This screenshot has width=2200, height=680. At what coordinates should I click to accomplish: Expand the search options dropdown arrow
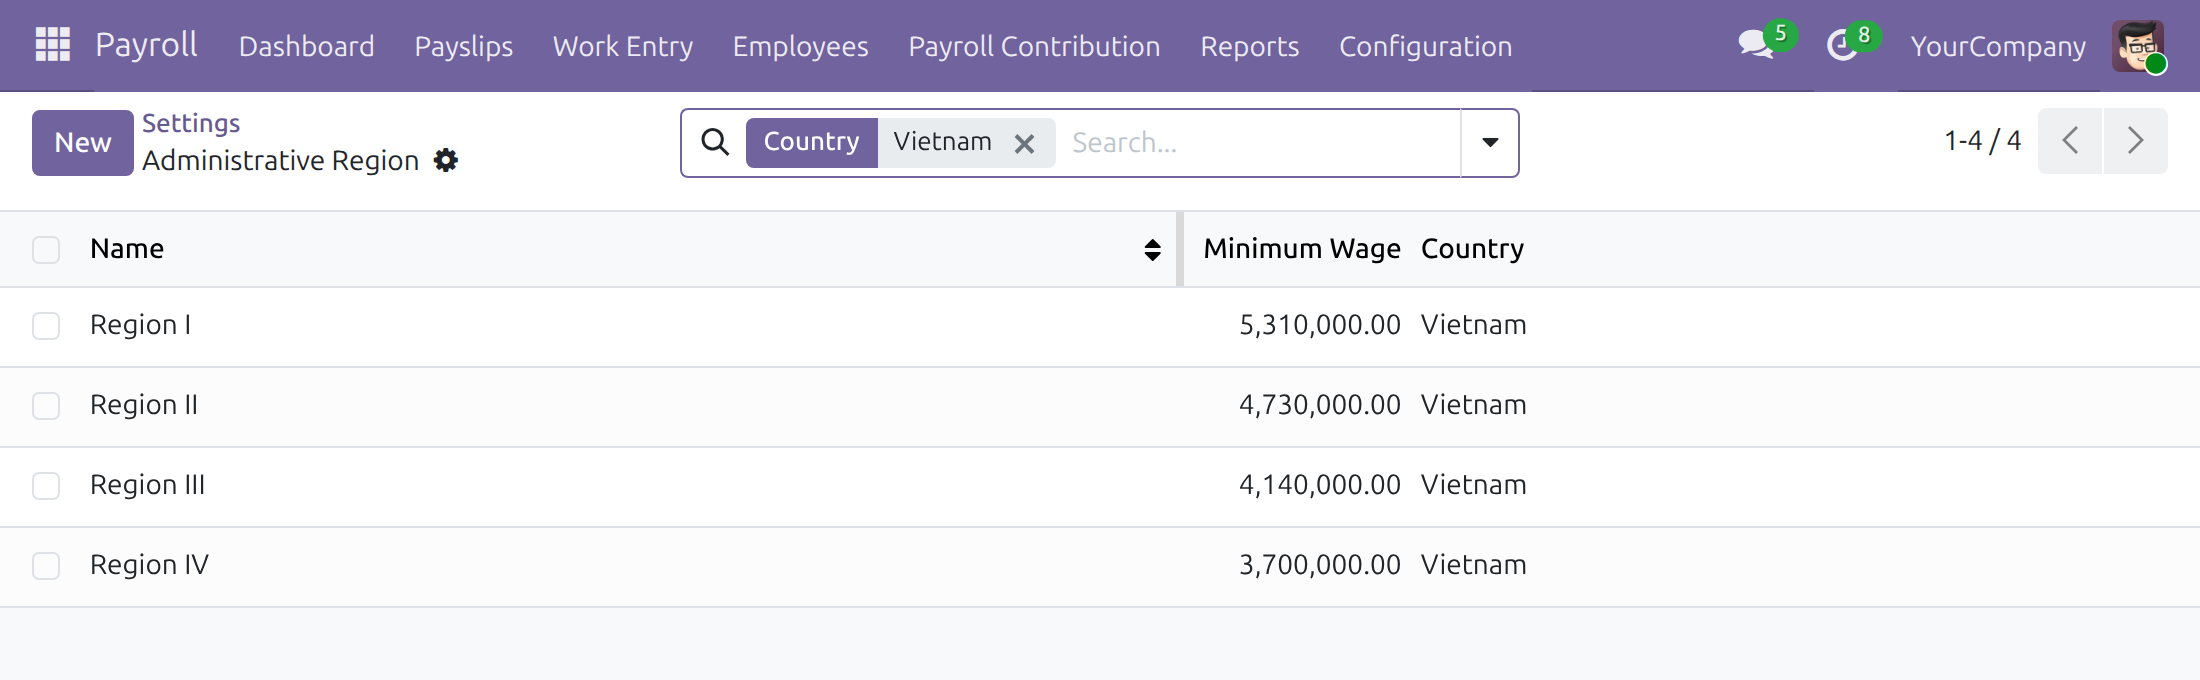coord(1490,143)
